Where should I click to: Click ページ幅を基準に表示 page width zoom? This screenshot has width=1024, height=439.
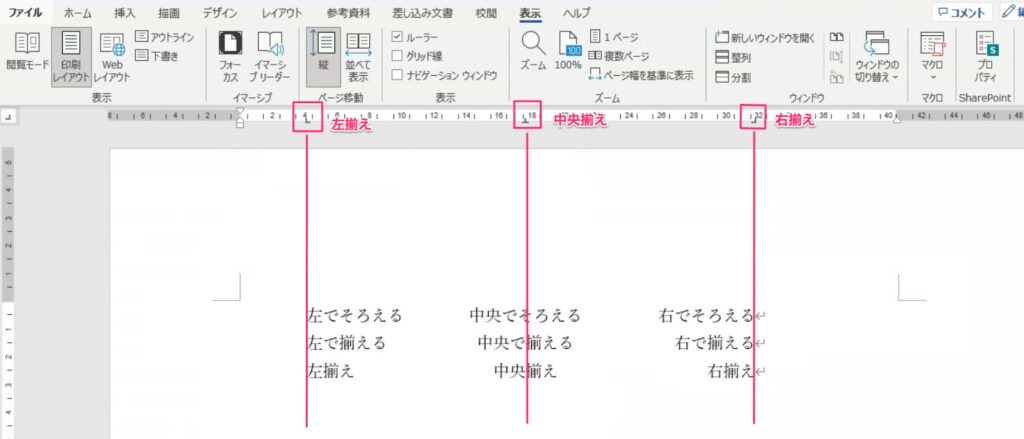[641, 75]
